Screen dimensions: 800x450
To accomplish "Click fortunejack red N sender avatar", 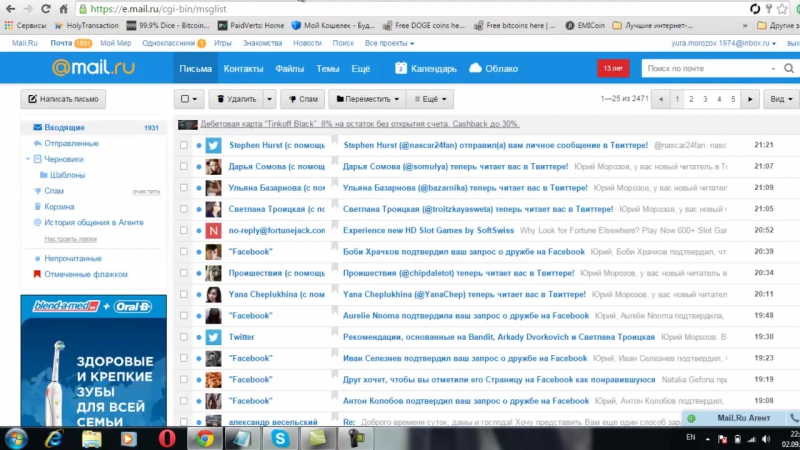I will point(213,231).
